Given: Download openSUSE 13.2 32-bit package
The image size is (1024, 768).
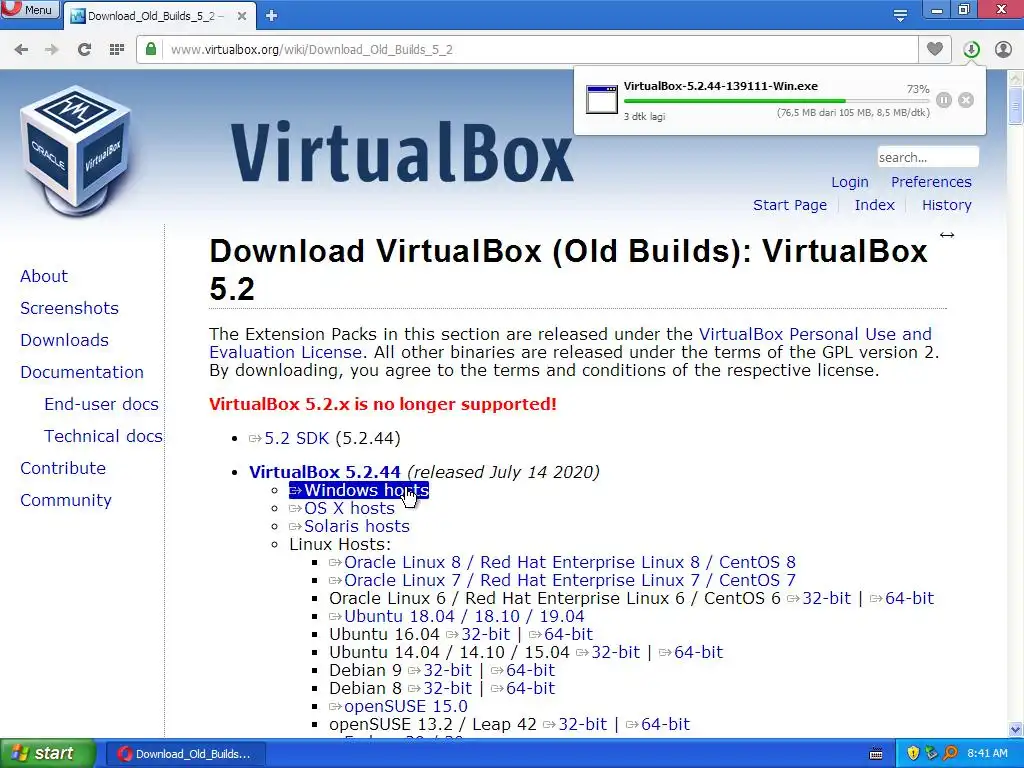Looking at the screenshot, I should [x=575, y=724].
